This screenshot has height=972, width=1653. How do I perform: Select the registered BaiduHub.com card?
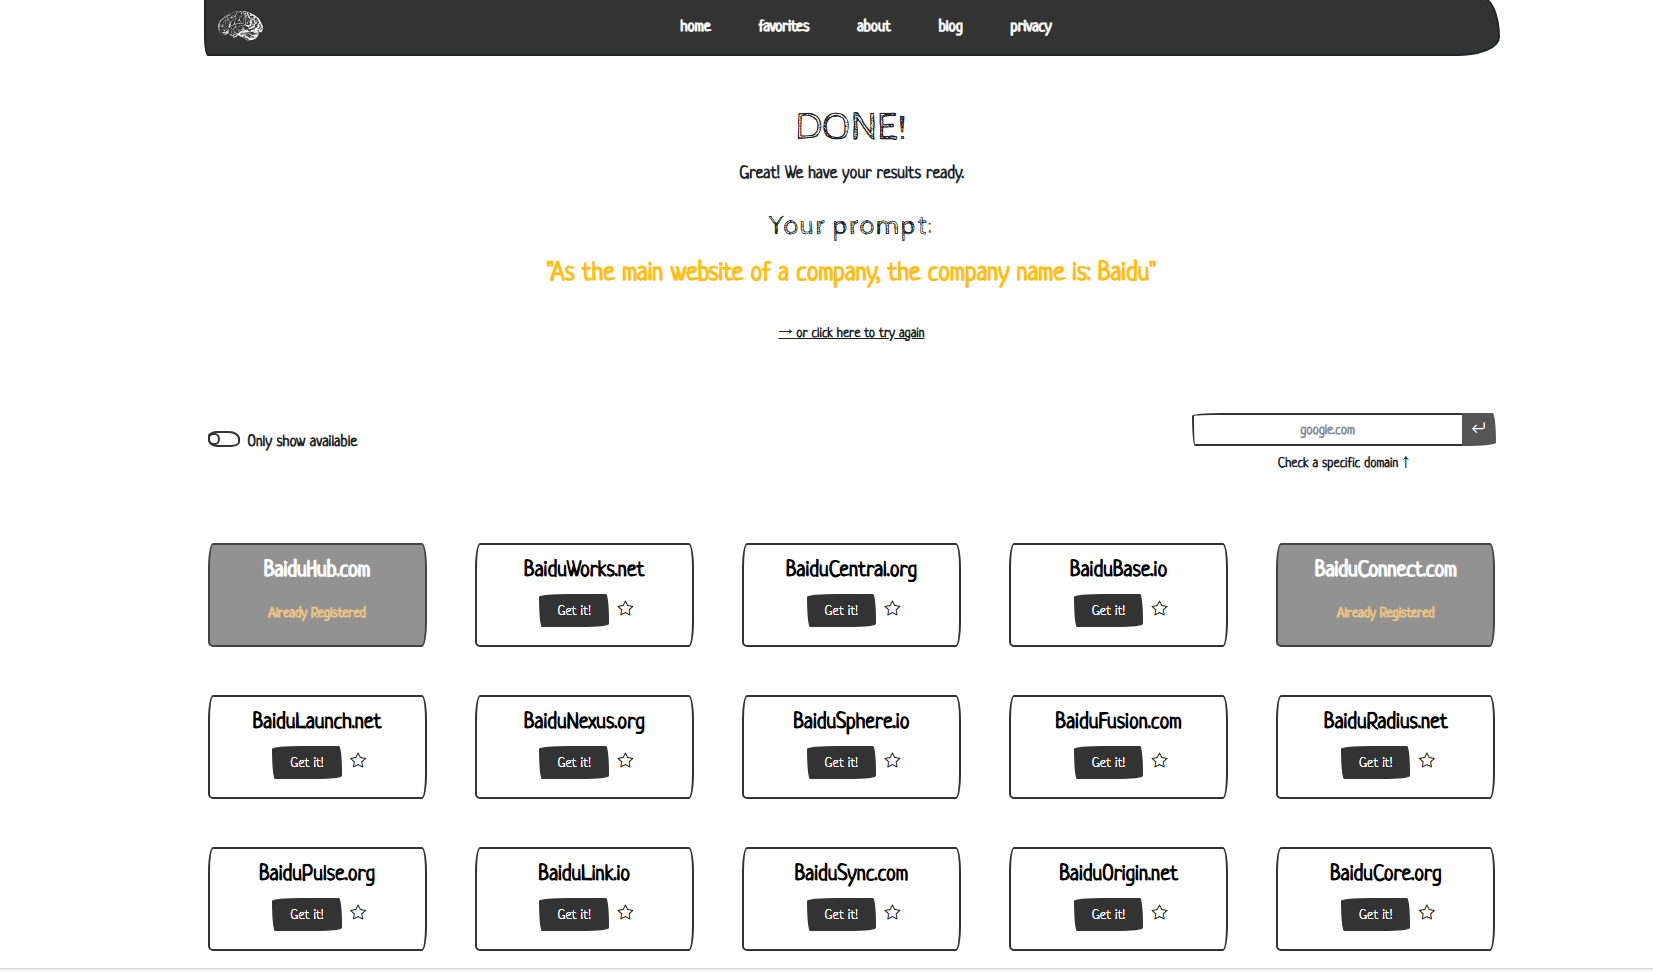317,594
